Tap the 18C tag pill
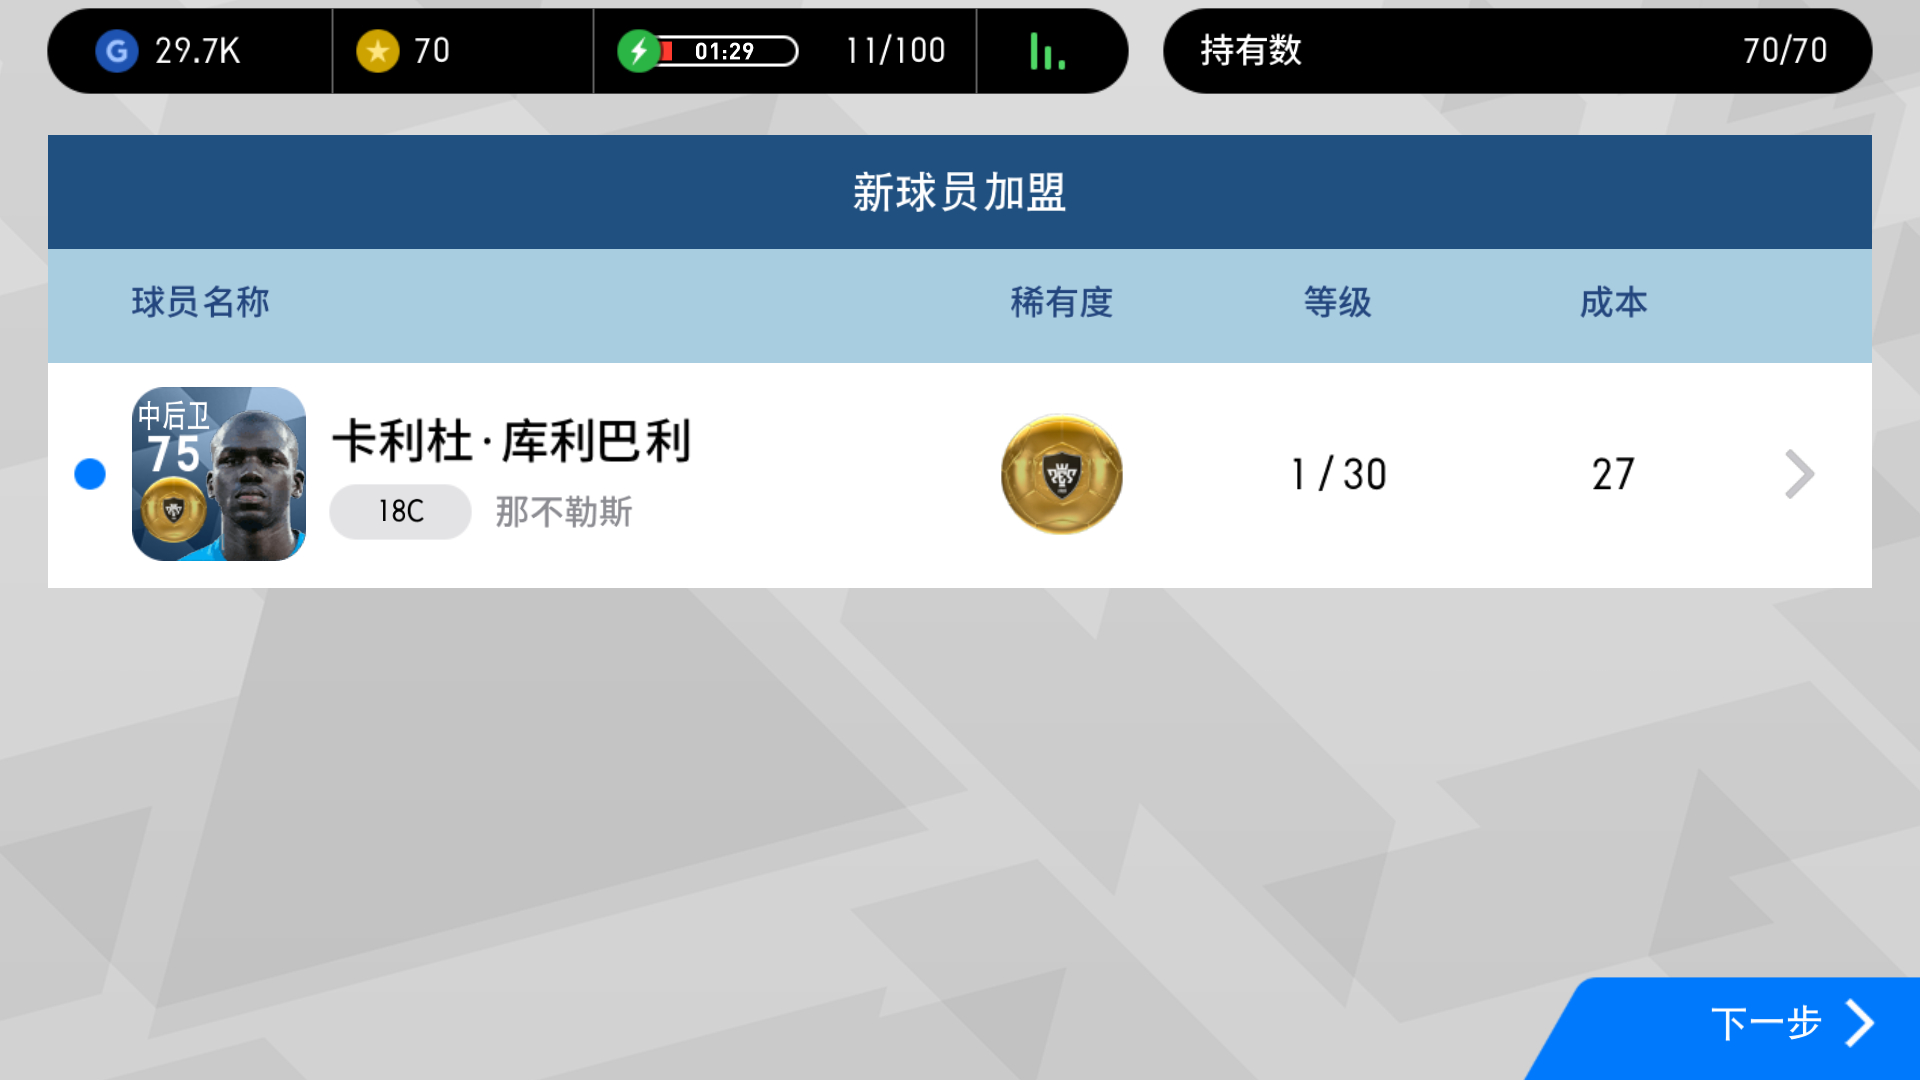This screenshot has width=1920, height=1080. click(x=400, y=512)
